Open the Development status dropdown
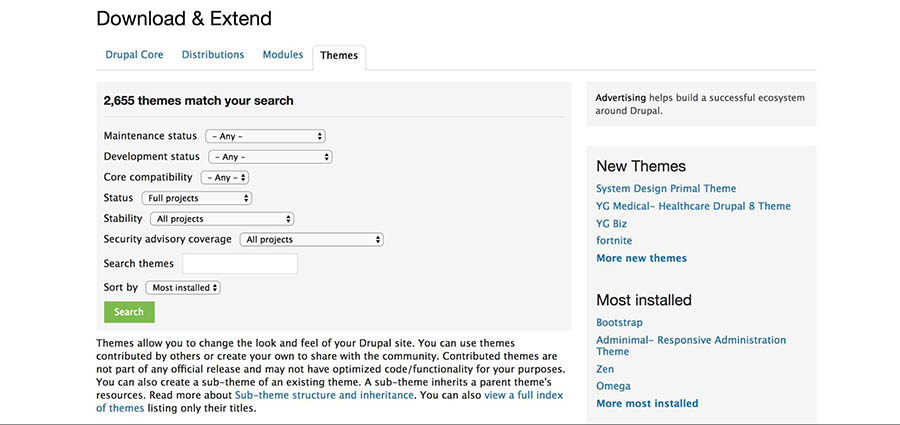The height and width of the screenshot is (425, 900). point(270,157)
